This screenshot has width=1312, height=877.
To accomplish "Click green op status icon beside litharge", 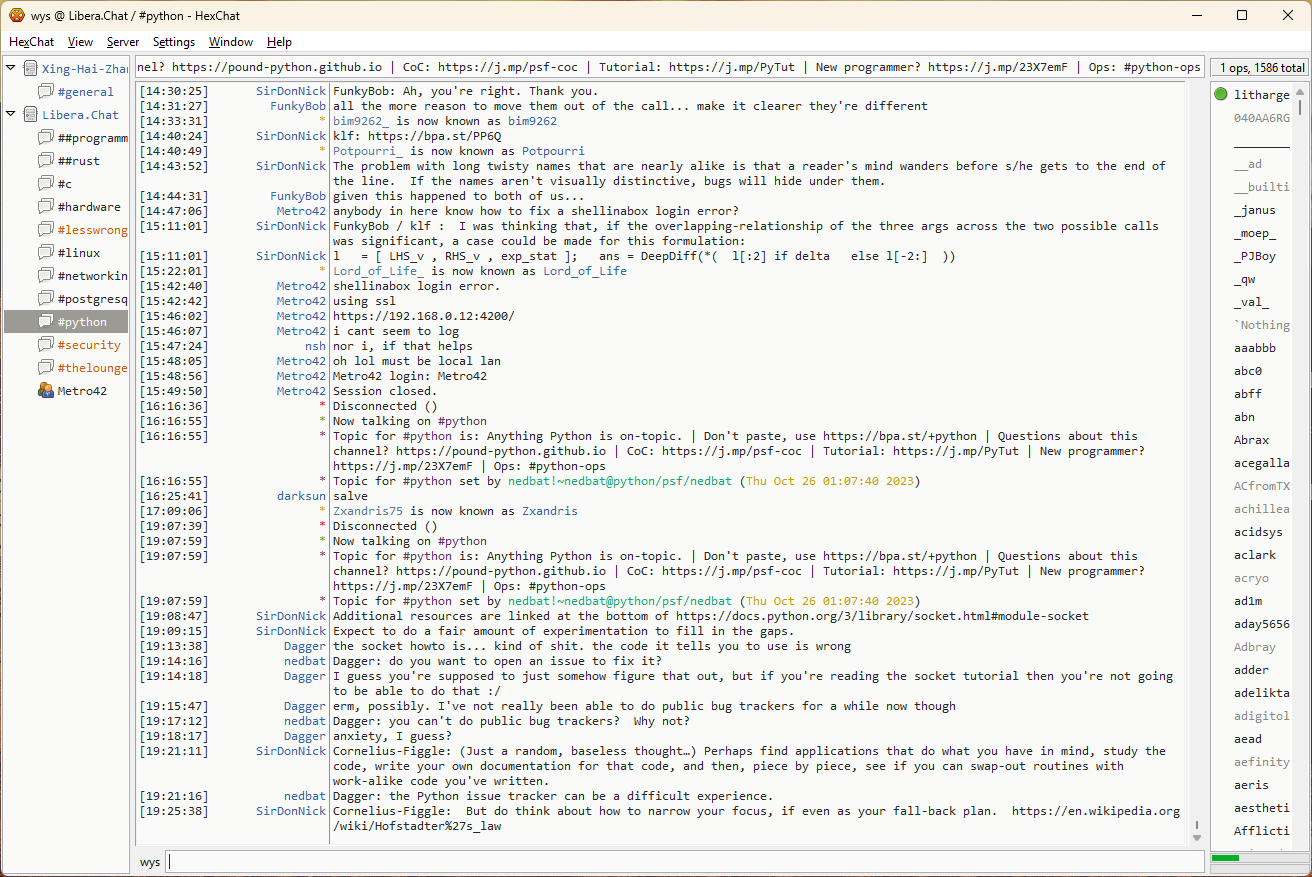I will pyautogui.click(x=1220, y=95).
